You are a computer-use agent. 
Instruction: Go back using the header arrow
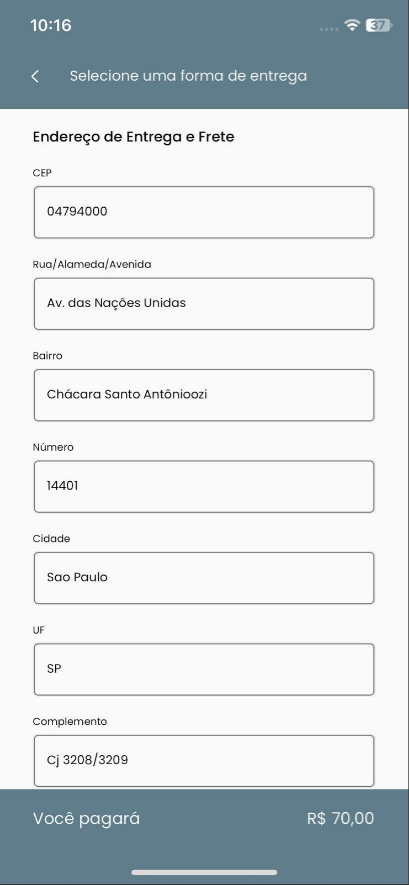tap(35, 76)
